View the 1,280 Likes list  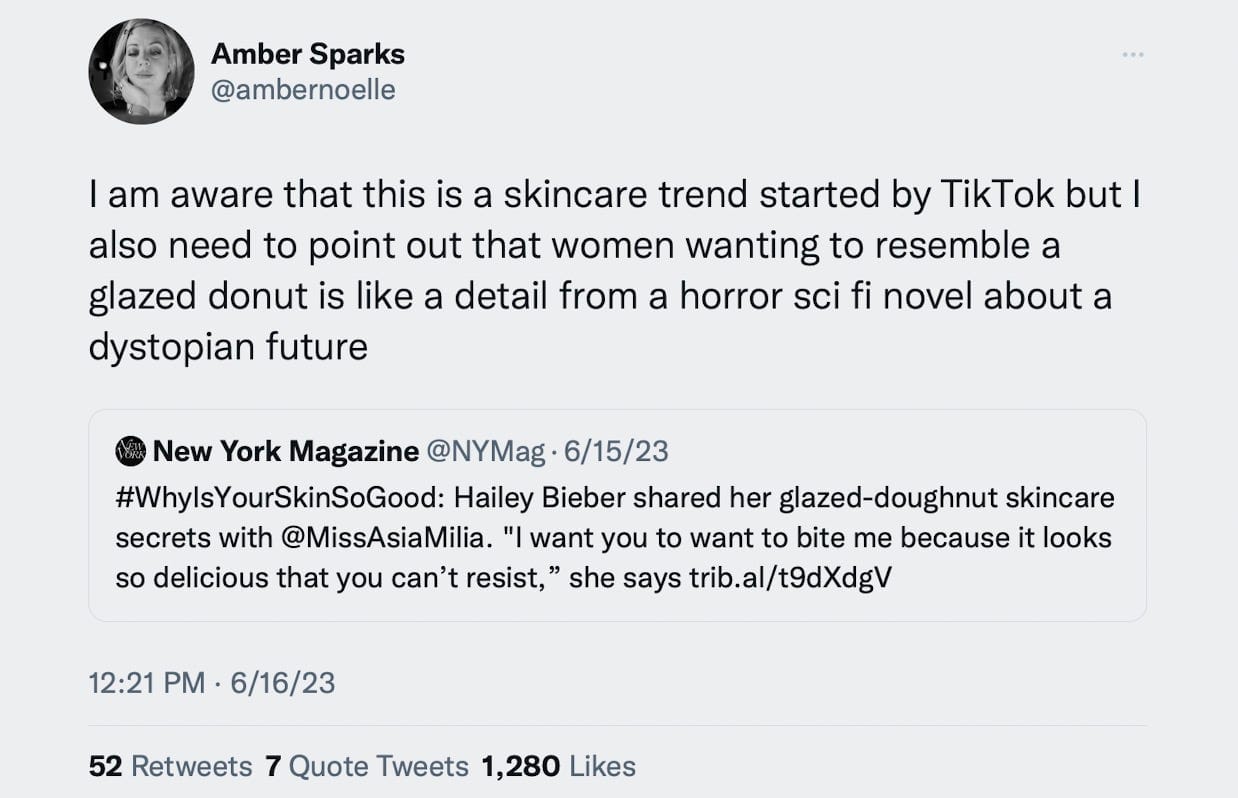pyautogui.click(x=558, y=766)
